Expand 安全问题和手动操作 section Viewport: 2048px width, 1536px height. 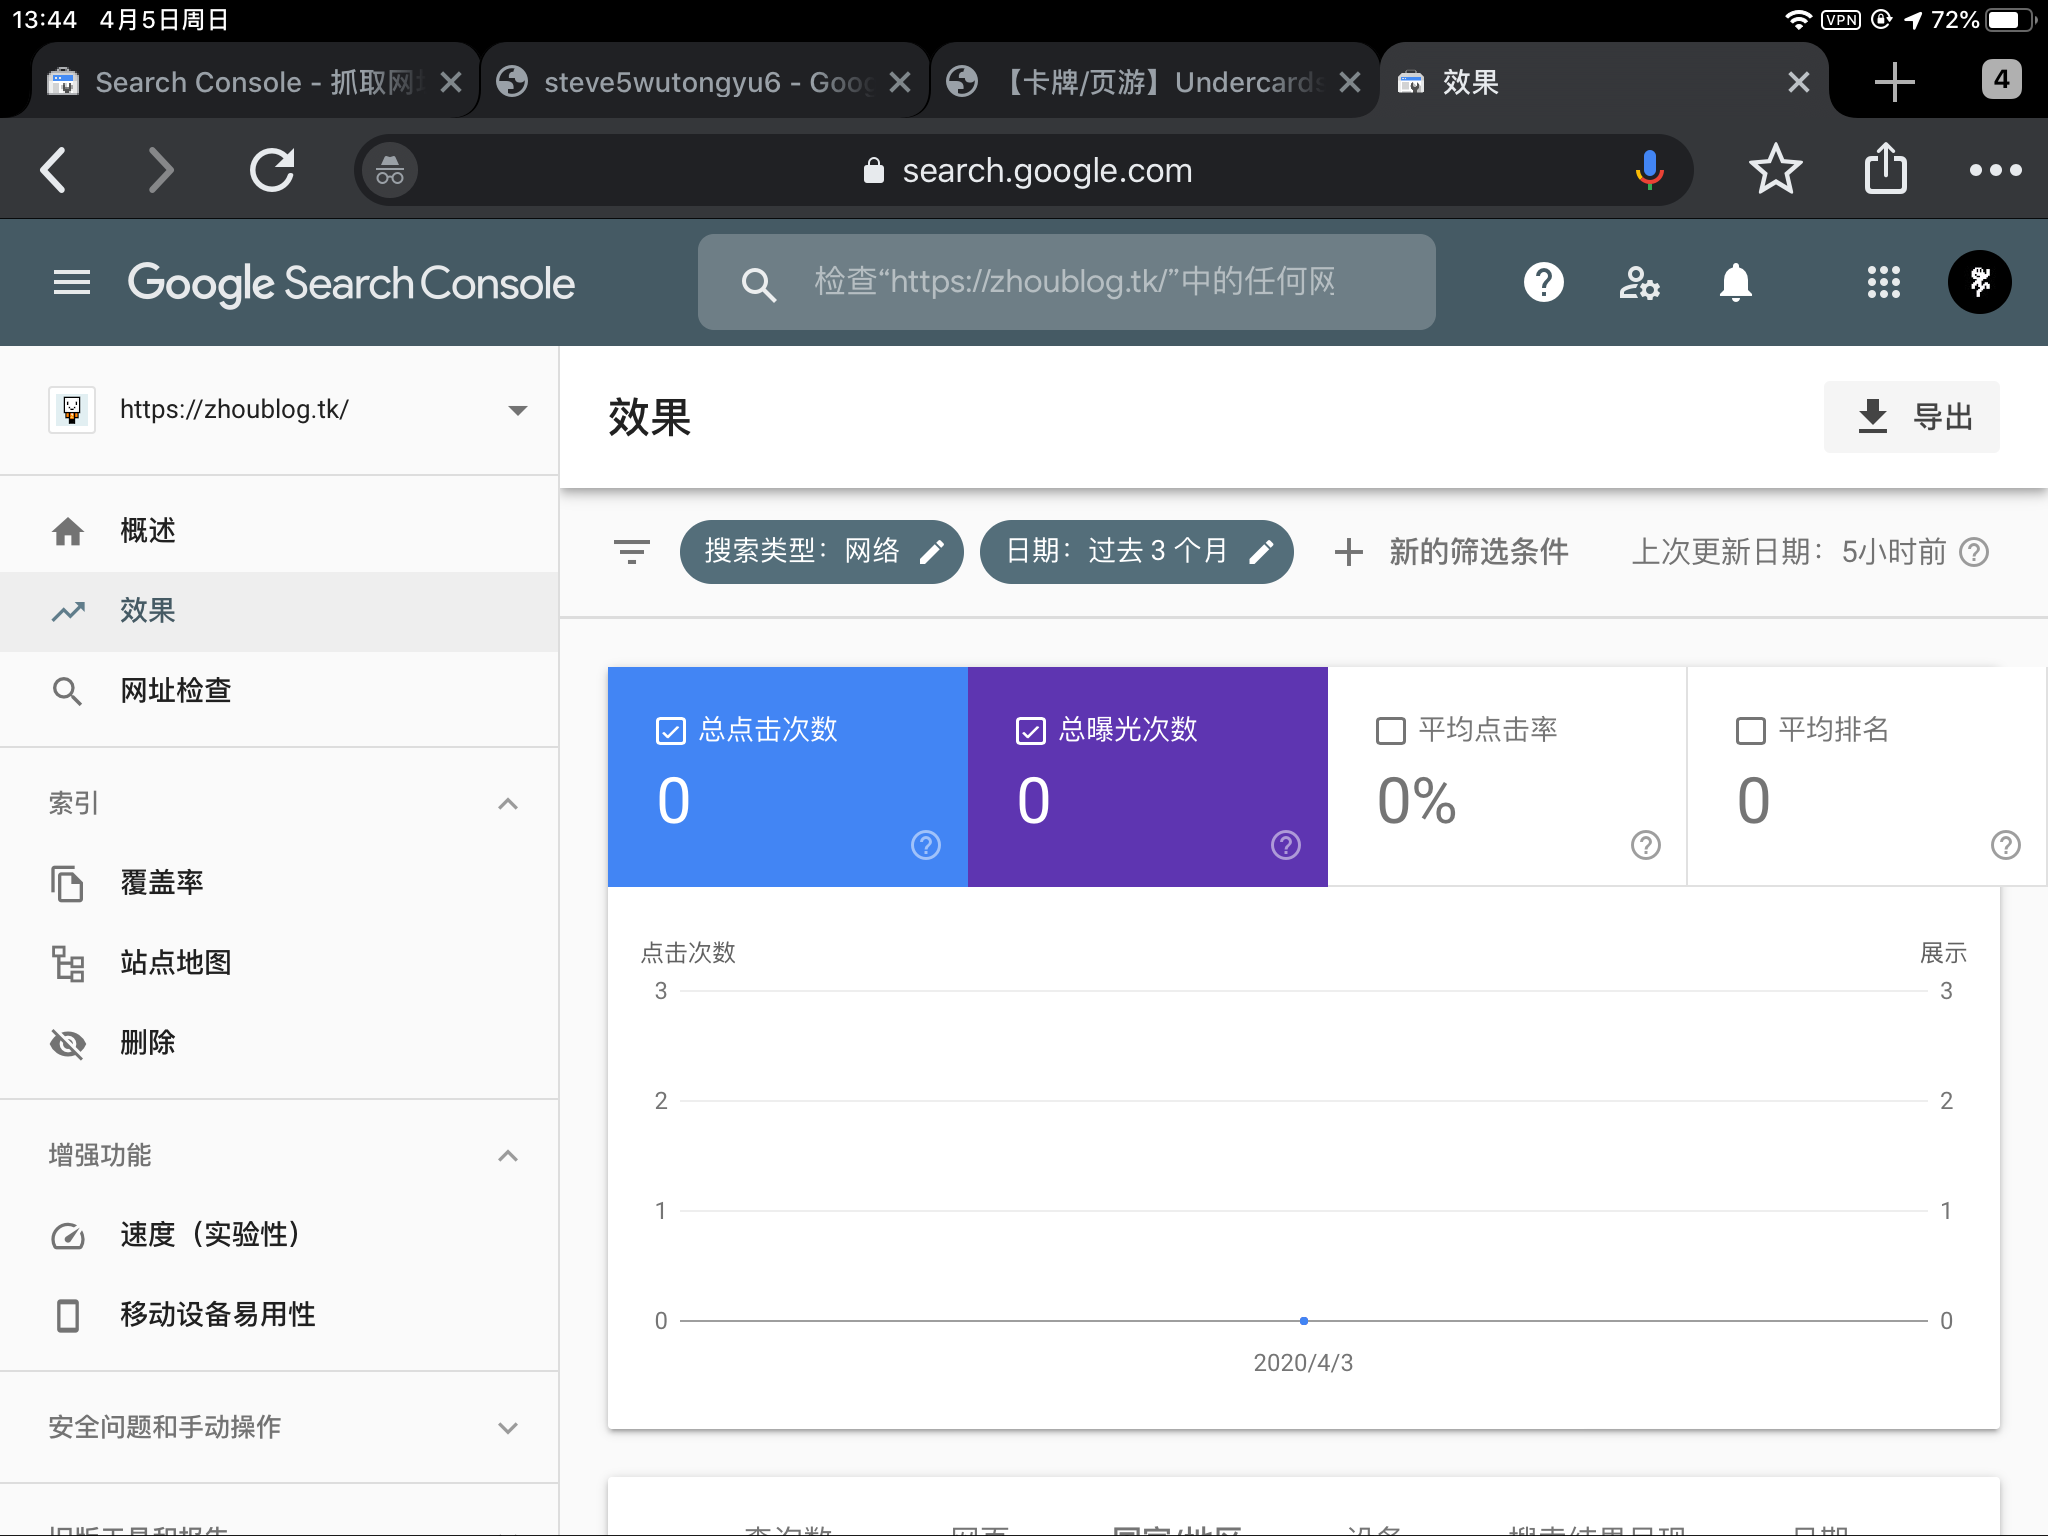tap(507, 1428)
